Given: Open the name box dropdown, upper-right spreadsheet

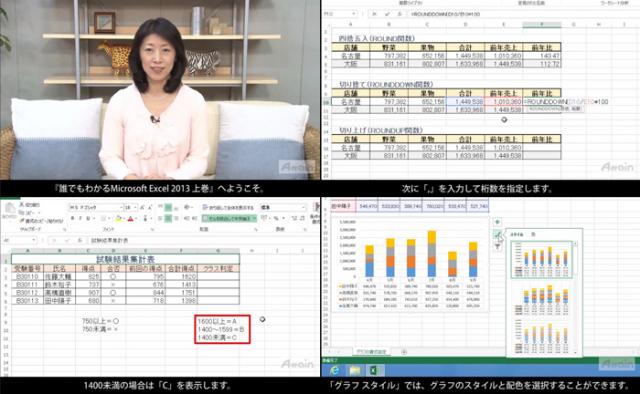Looking at the screenshot, I should point(353,14).
